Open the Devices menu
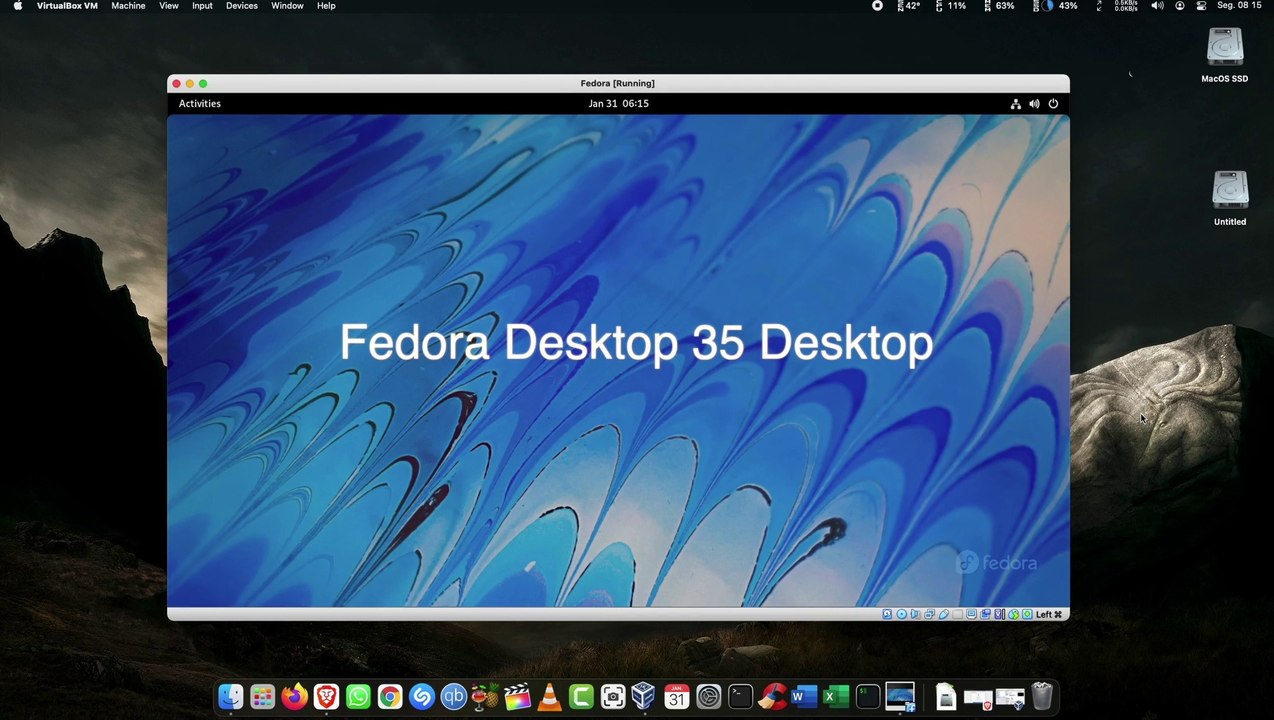 coord(241,6)
